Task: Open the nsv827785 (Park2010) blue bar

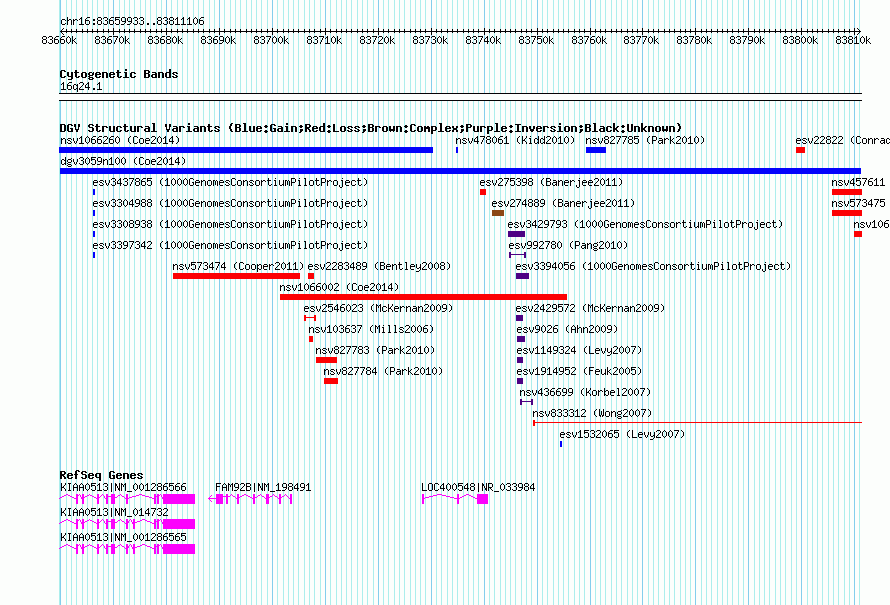Action: pos(595,150)
